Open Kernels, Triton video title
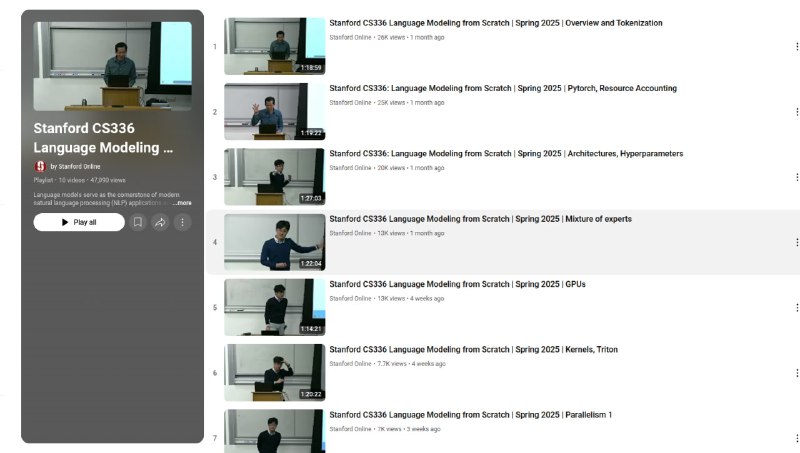This screenshot has height=453, width=800. (x=473, y=349)
